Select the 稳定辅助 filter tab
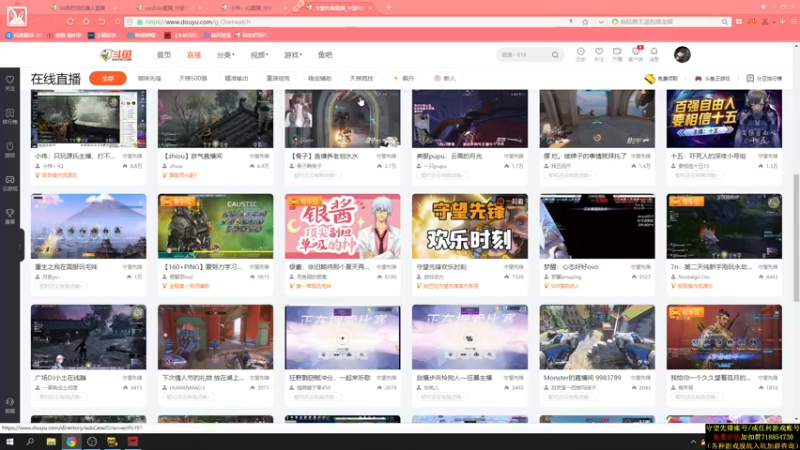The height and width of the screenshot is (450, 800). pyautogui.click(x=320, y=79)
